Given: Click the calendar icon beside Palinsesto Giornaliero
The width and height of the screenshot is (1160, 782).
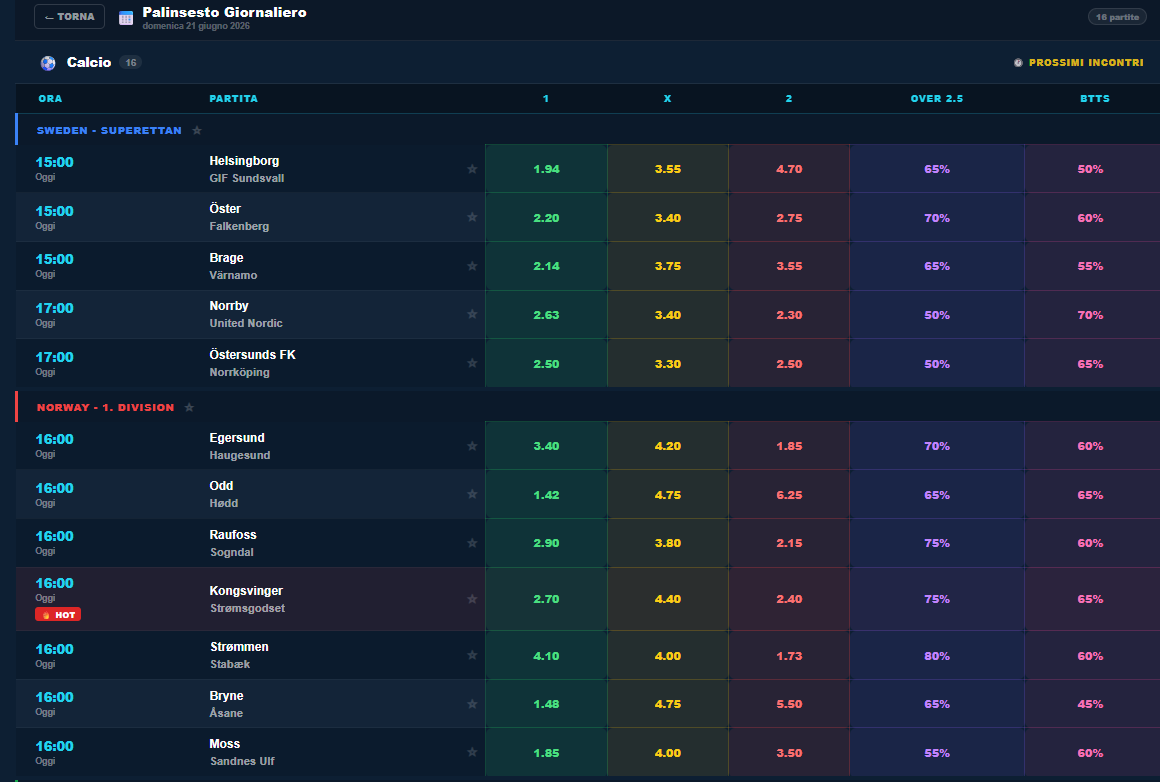Looking at the screenshot, I should (126, 18).
